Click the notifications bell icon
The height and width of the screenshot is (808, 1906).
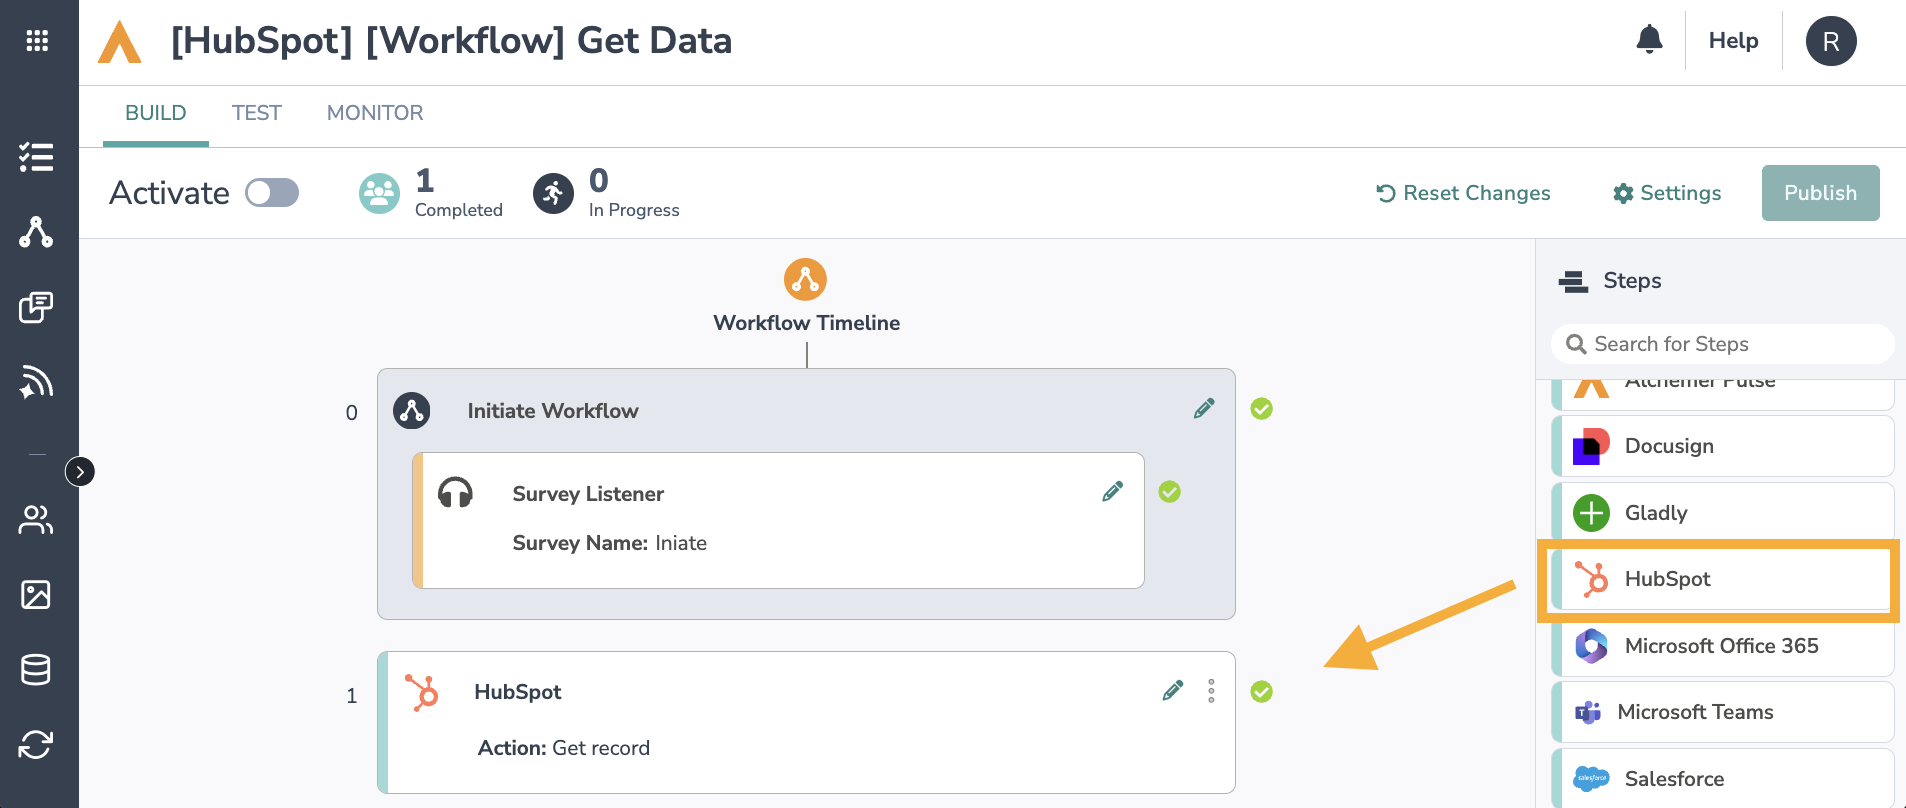(1649, 40)
